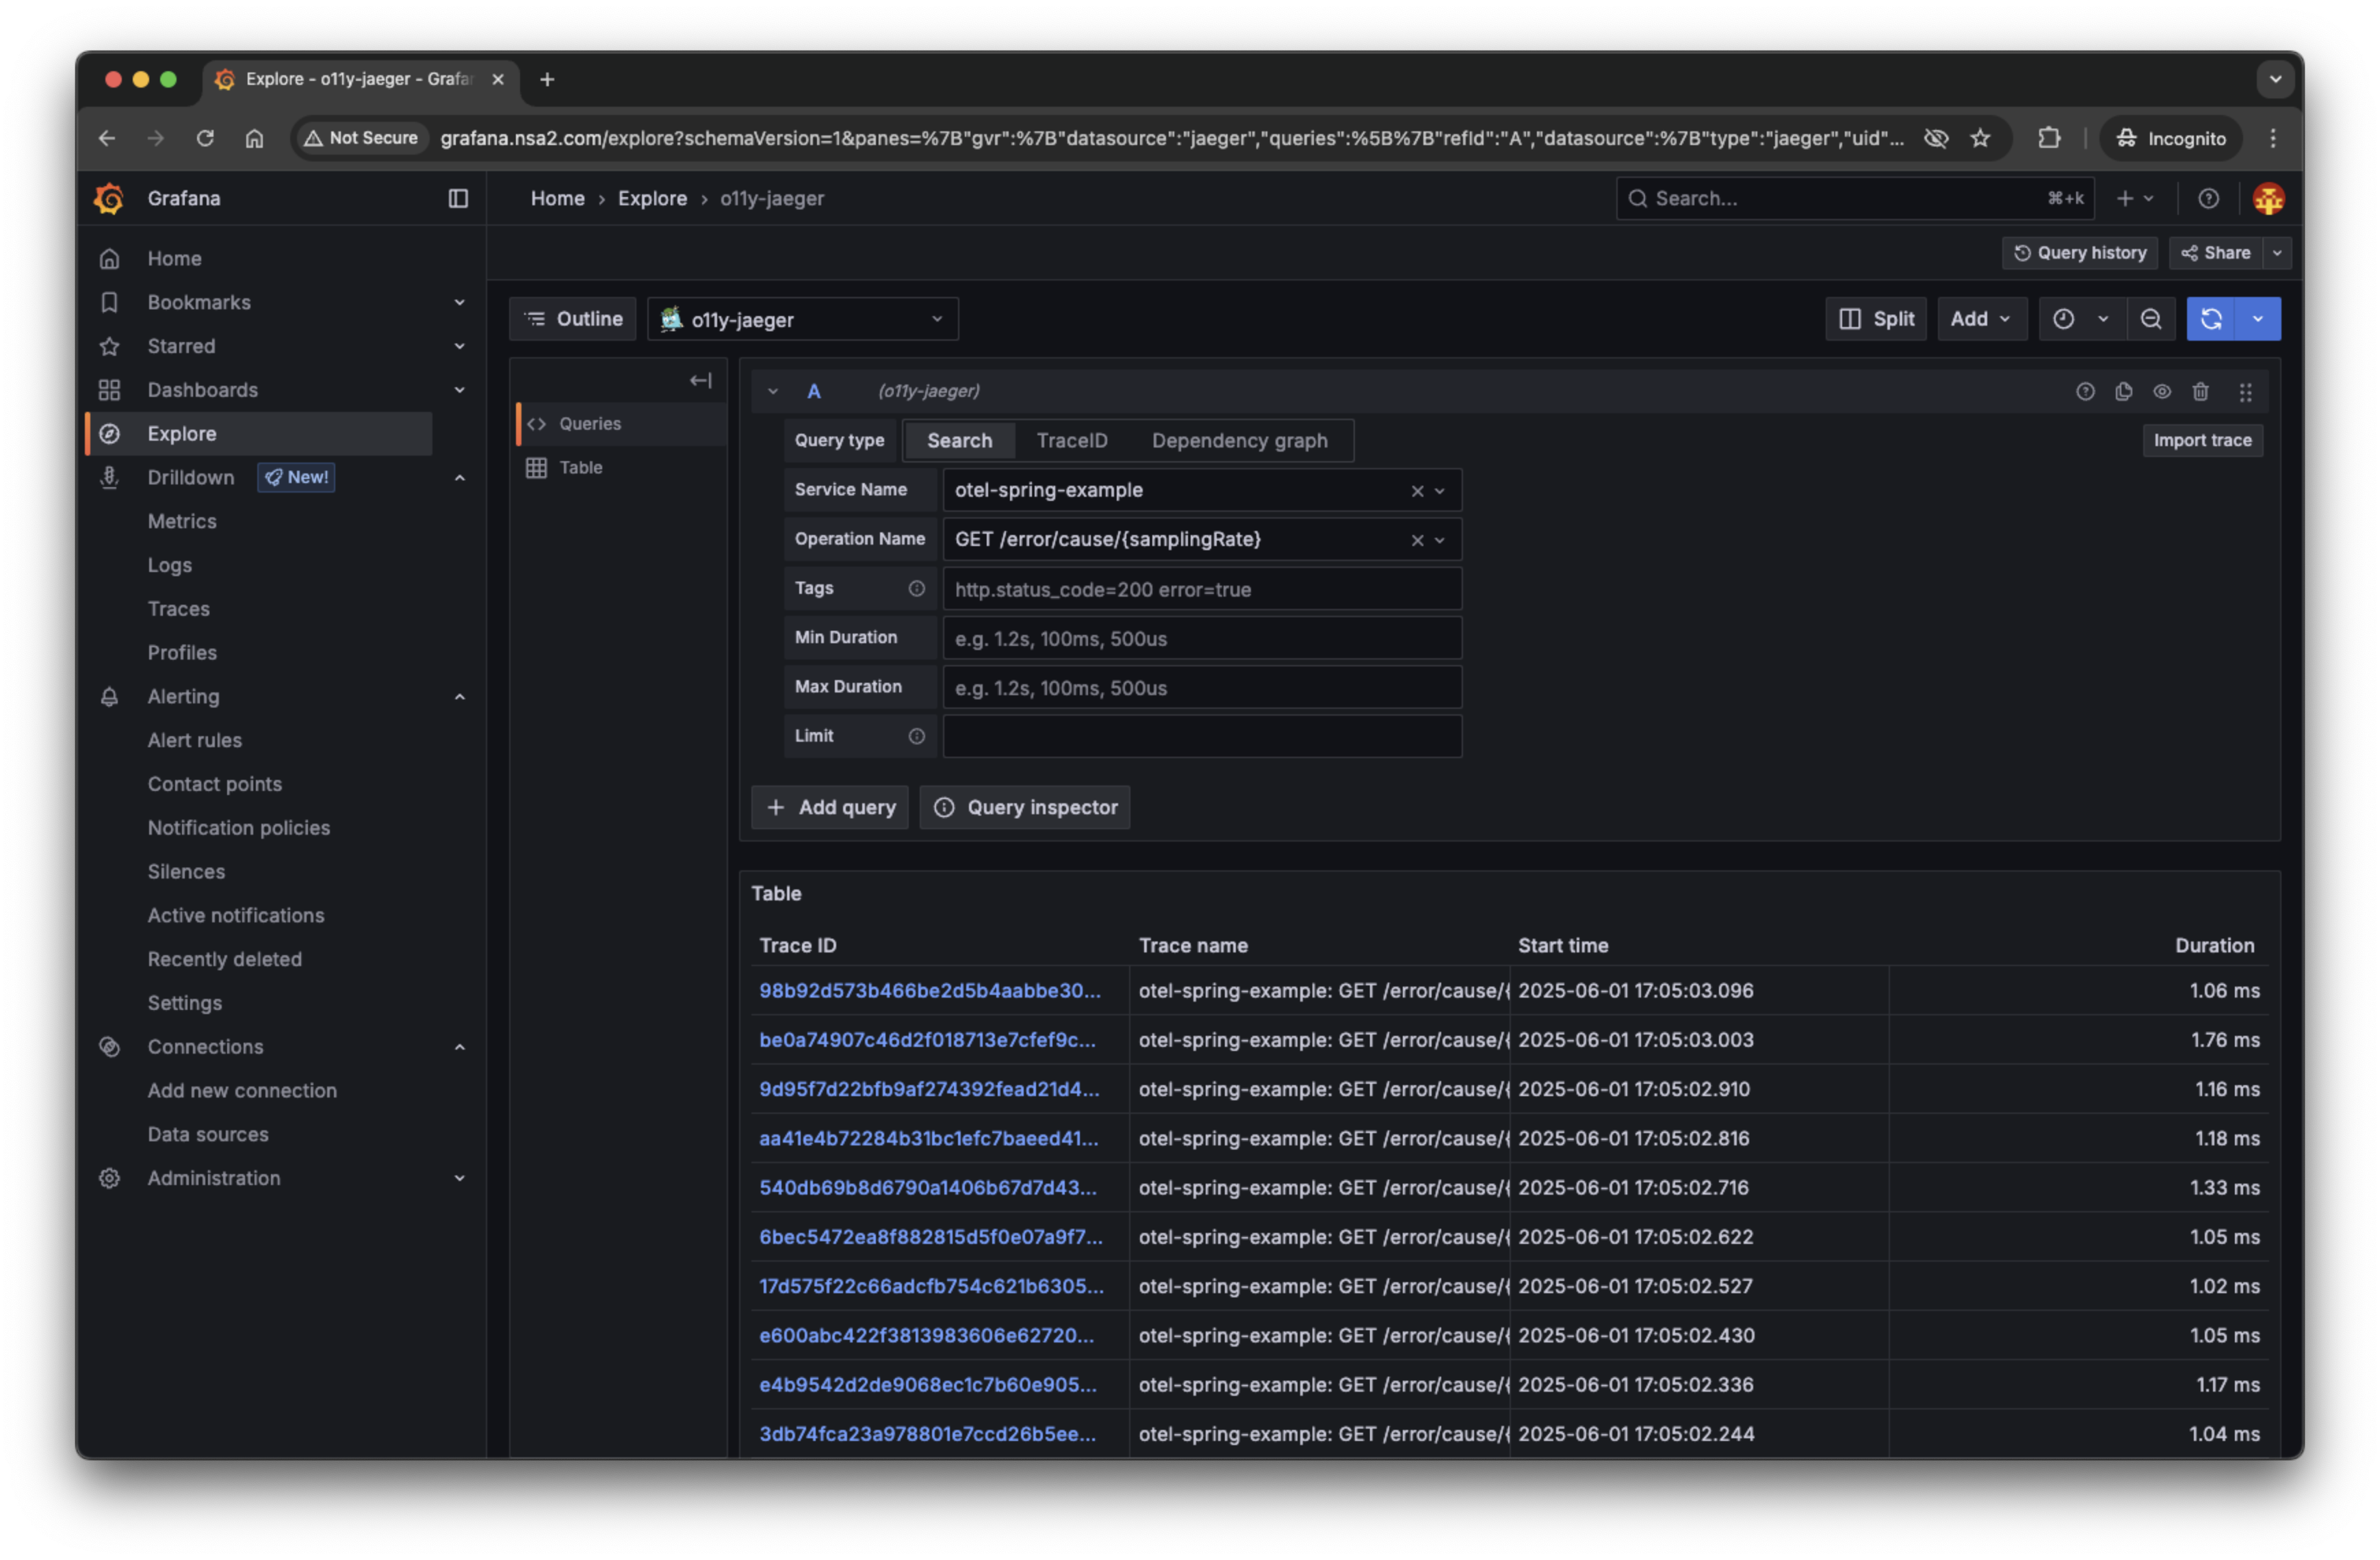The image size is (2380, 1560).
Task: Select Queries in the outline panel
Action: (620, 424)
